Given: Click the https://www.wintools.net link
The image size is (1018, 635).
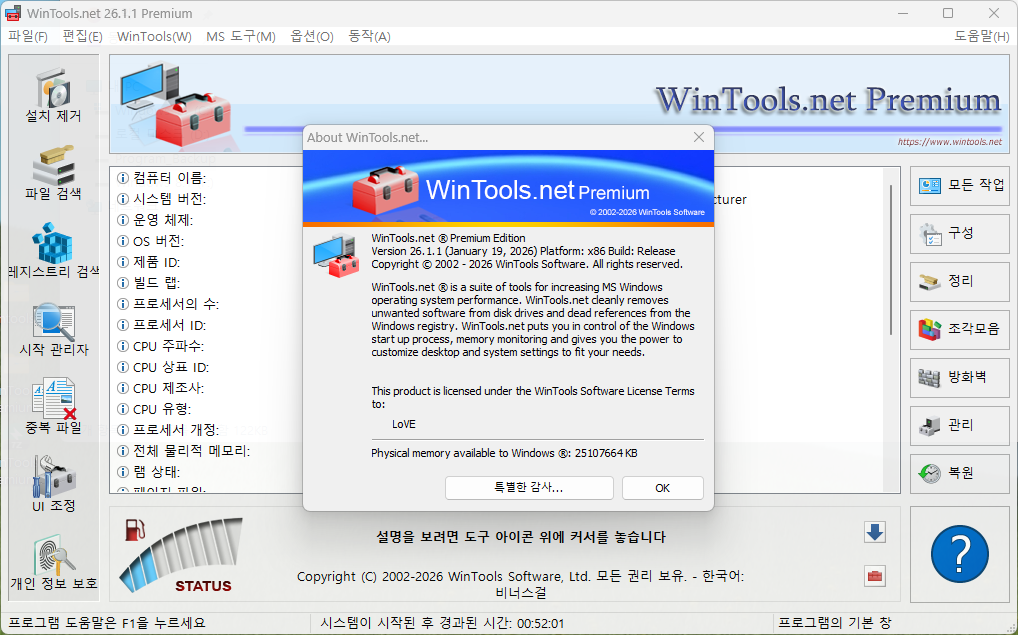Looking at the screenshot, I should tap(949, 142).
